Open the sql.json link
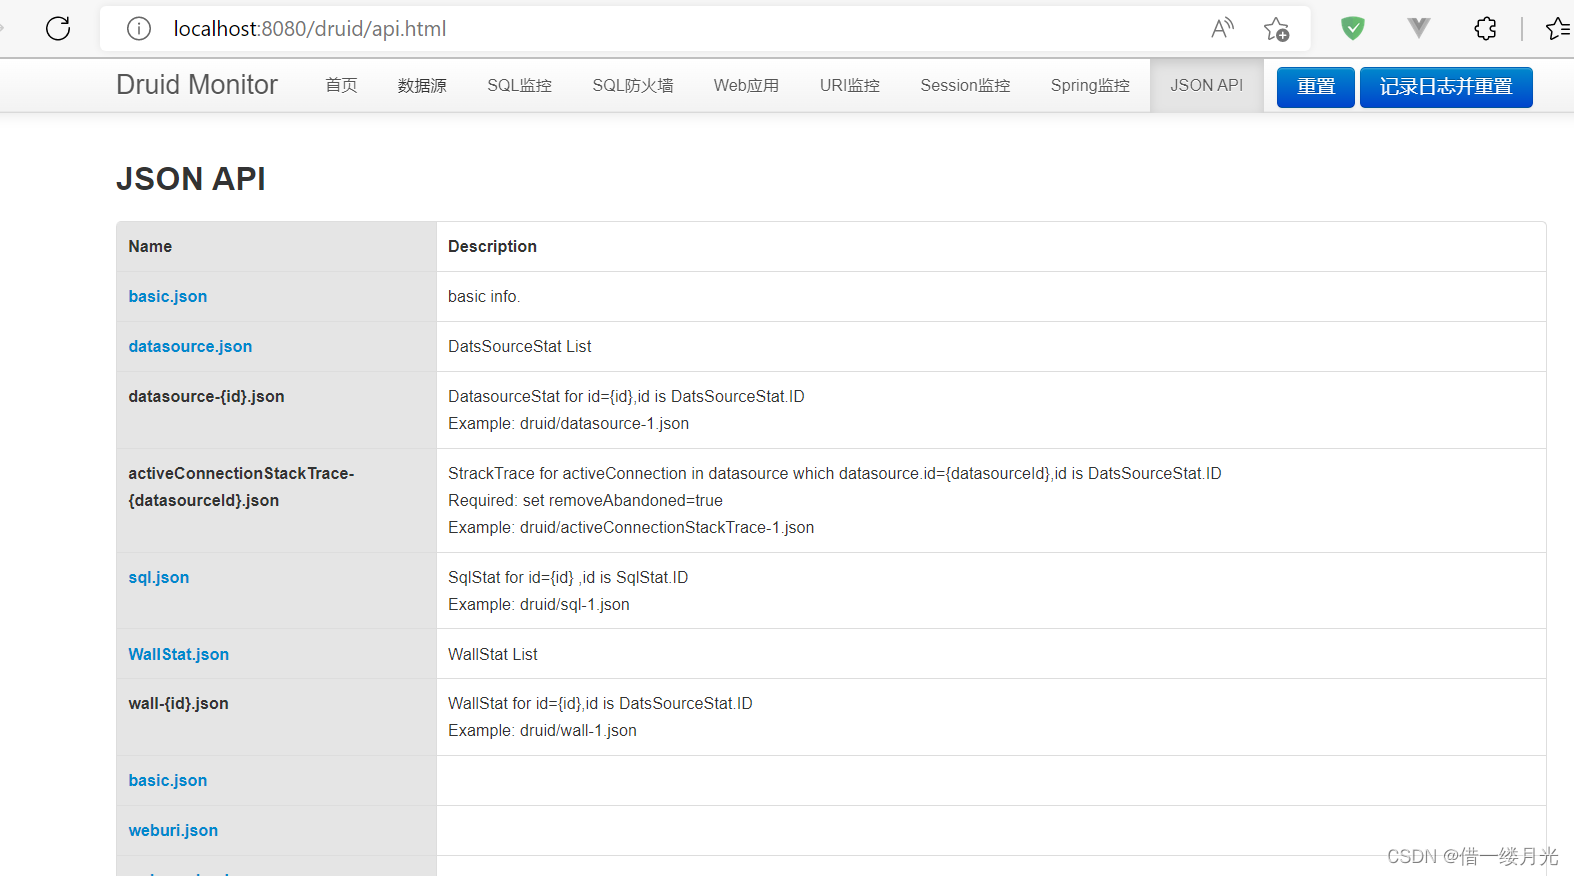Image resolution: width=1574 pixels, height=876 pixels. (x=159, y=577)
